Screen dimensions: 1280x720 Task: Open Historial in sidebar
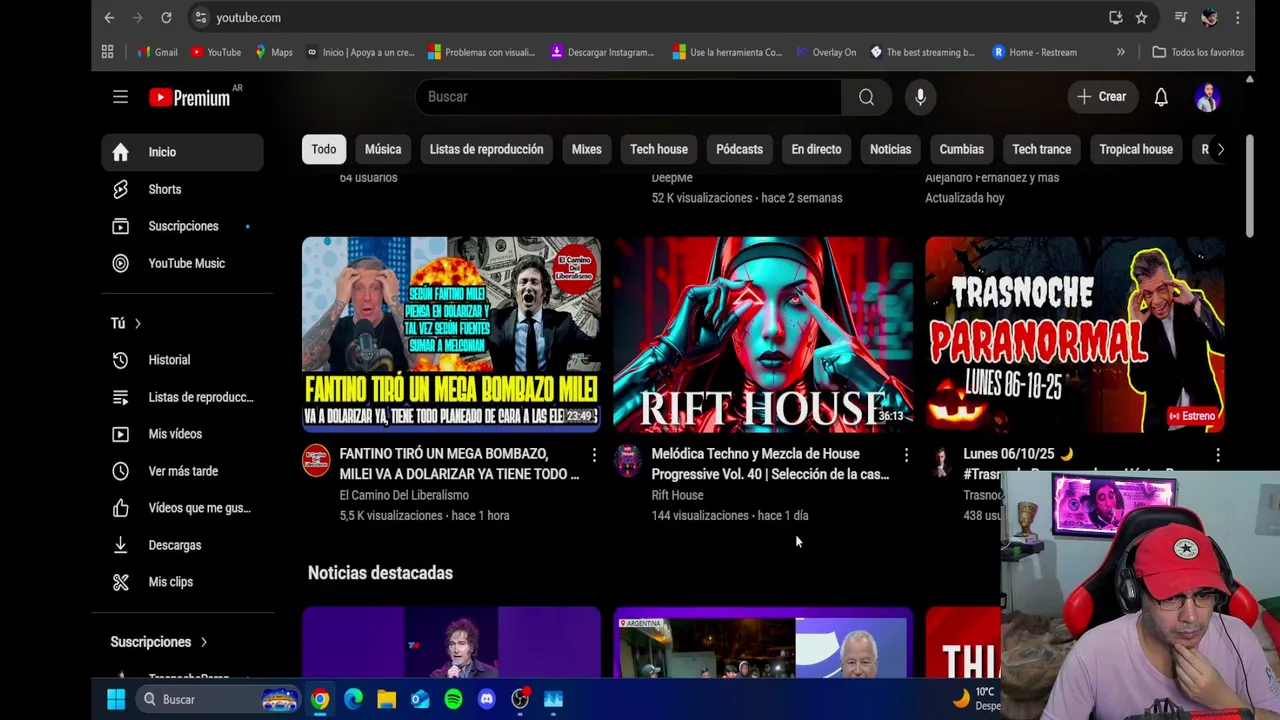tap(182, 360)
